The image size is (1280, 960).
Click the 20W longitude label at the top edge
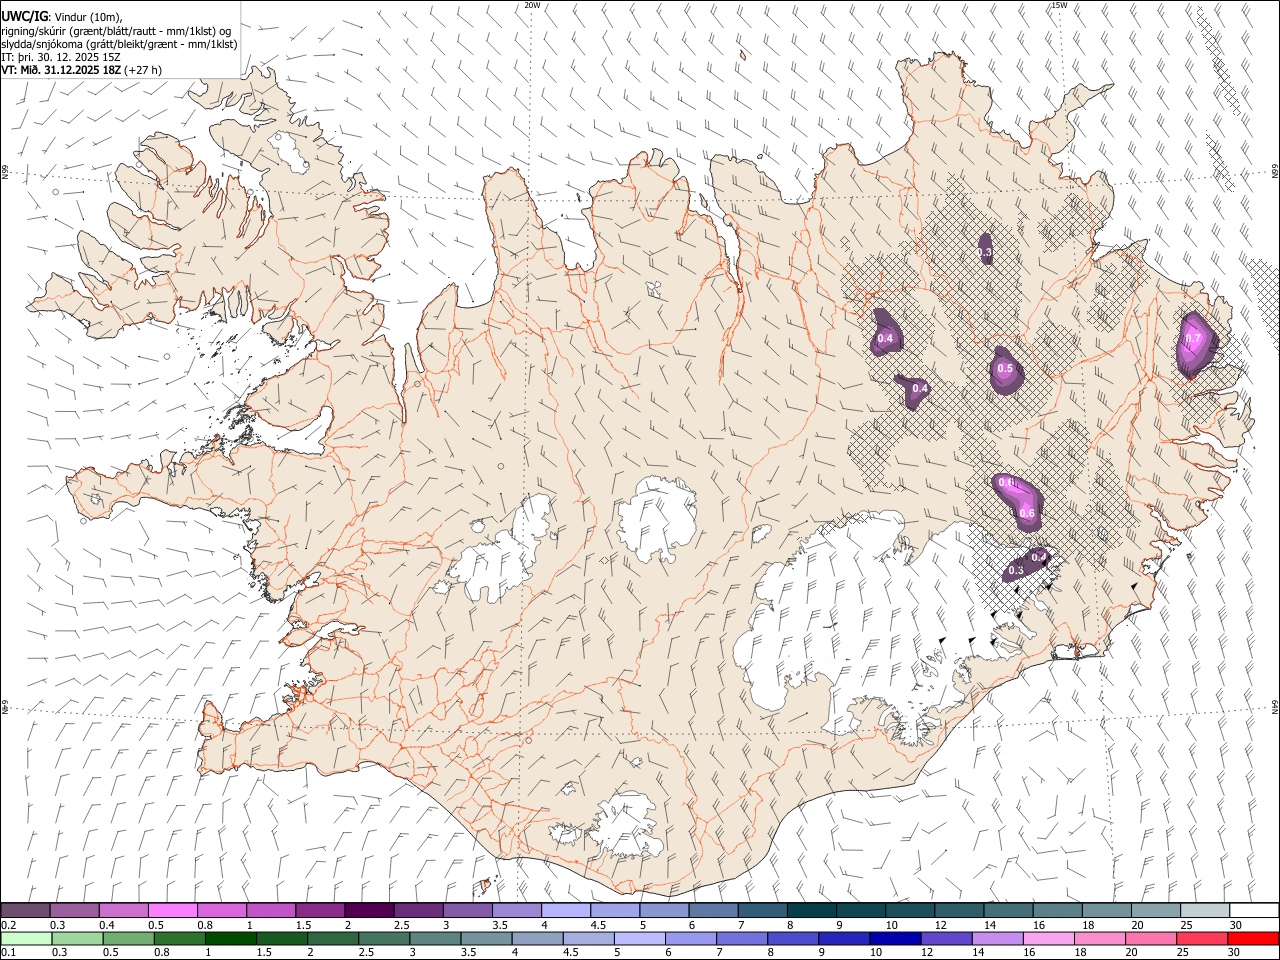click(533, 5)
